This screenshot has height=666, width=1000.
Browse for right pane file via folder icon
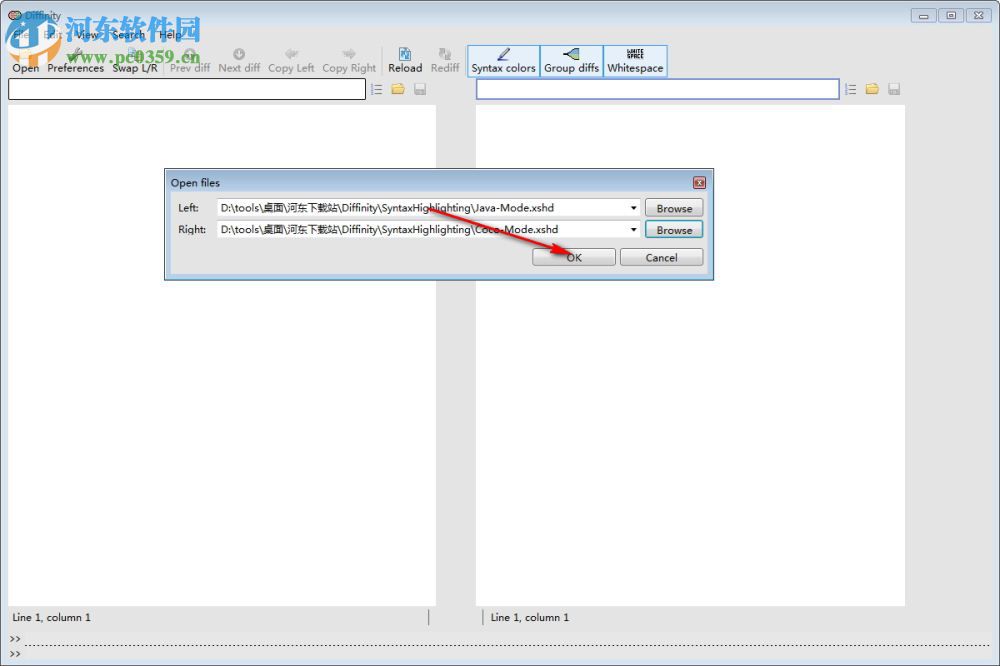point(872,89)
